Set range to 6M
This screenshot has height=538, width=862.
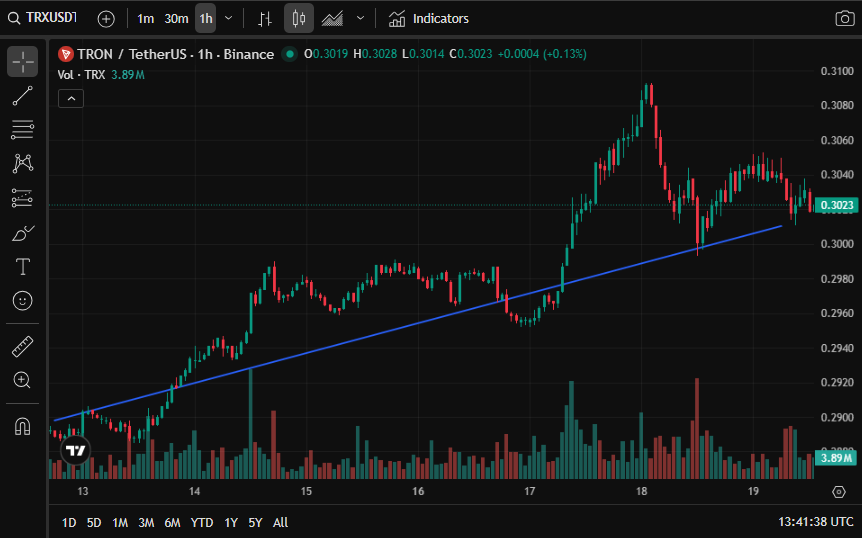tap(173, 523)
